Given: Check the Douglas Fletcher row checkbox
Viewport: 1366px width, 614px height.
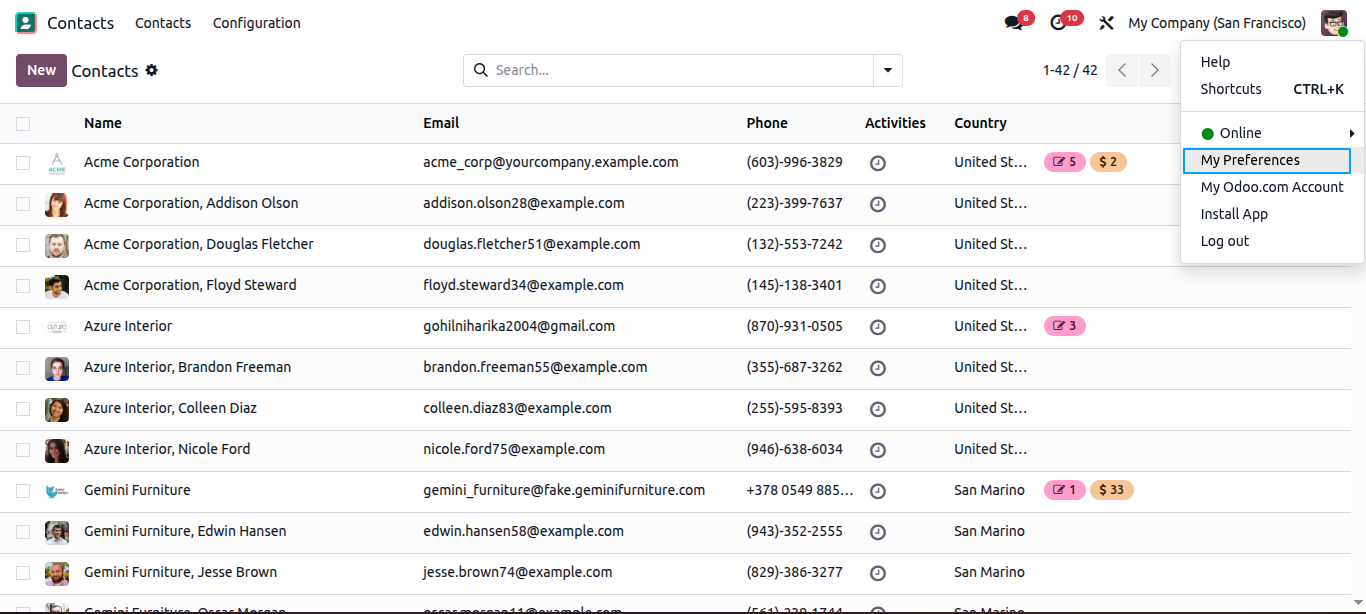Looking at the screenshot, I should pyautogui.click(x=23, y=245).
